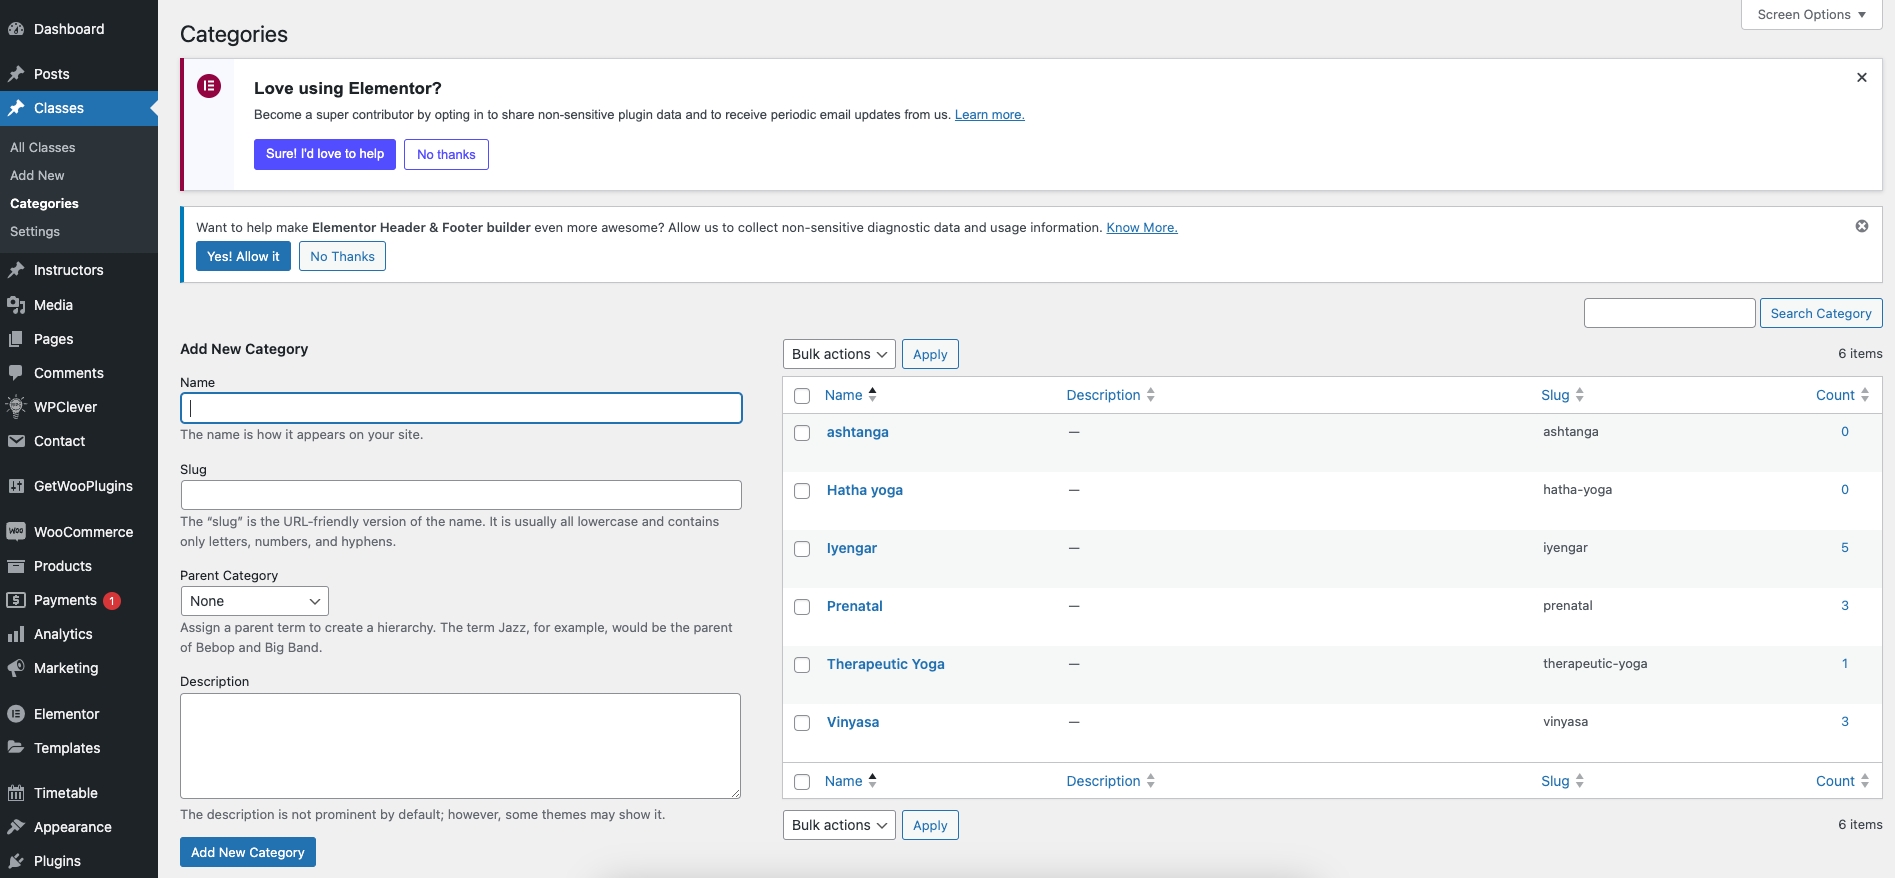Open the Comments bubble icon
Image resolution: width=1895 pixels, height=878 pixels.
tap(16, 373)
